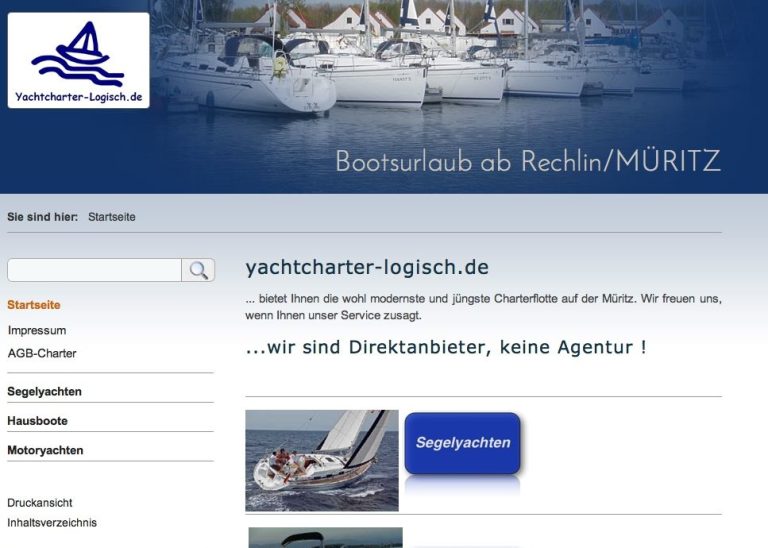Click the sailing yacht photo thumbnail
Viewport: 768px width, 548px height.
click(322, 460)
